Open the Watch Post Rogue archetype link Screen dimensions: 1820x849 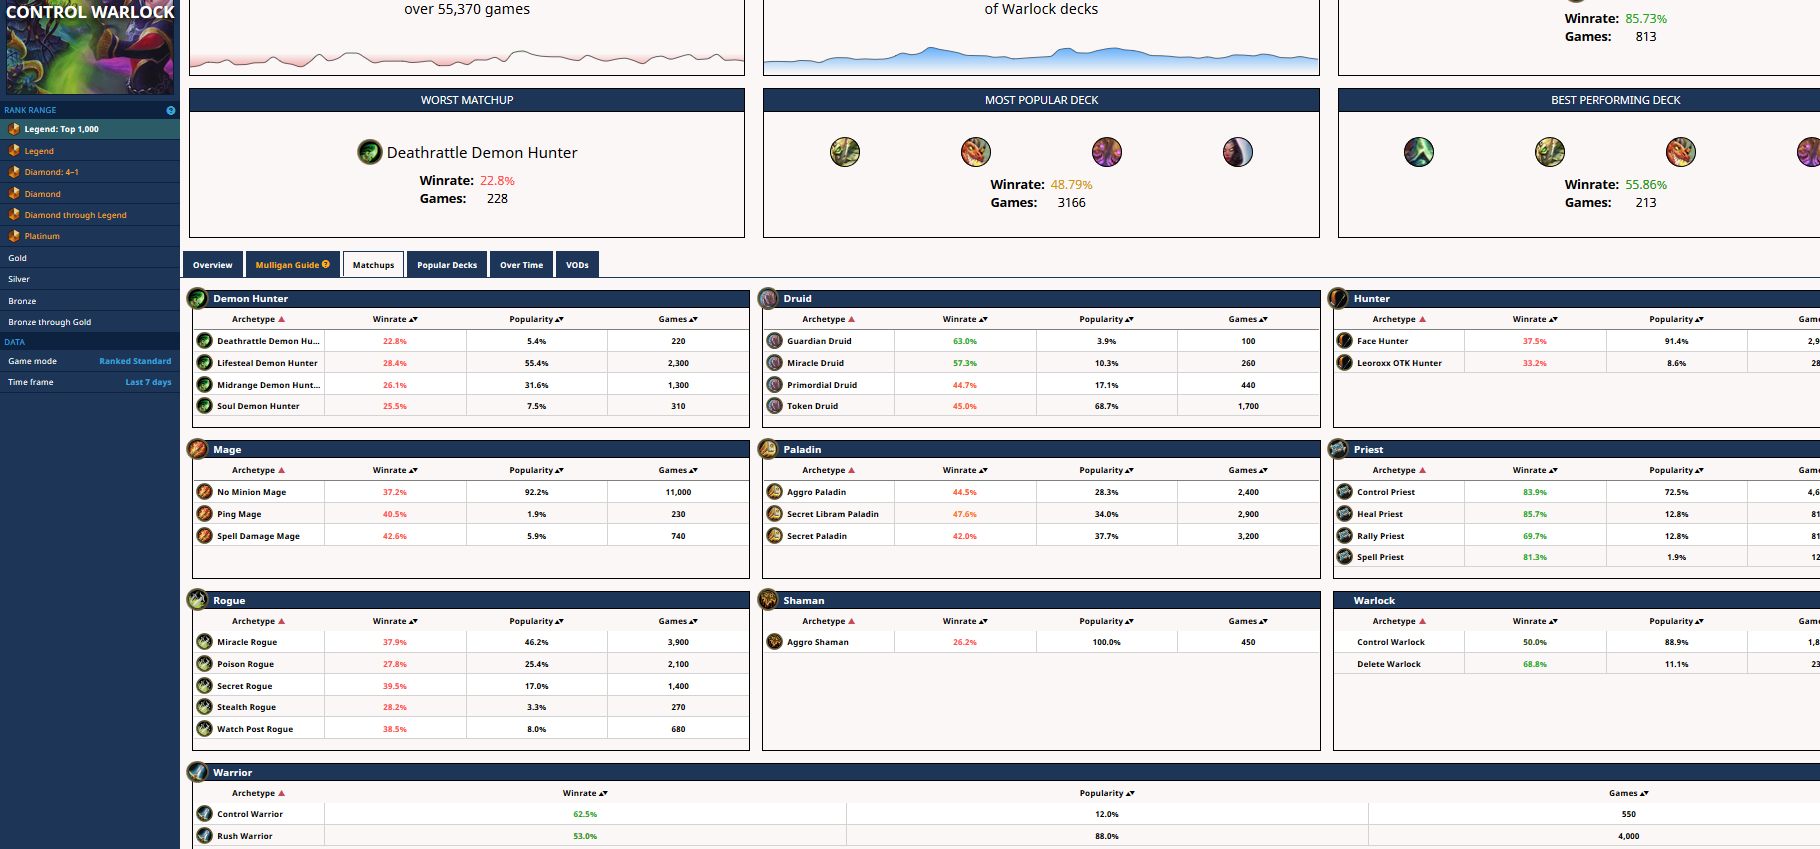click(x=255, y=729)
